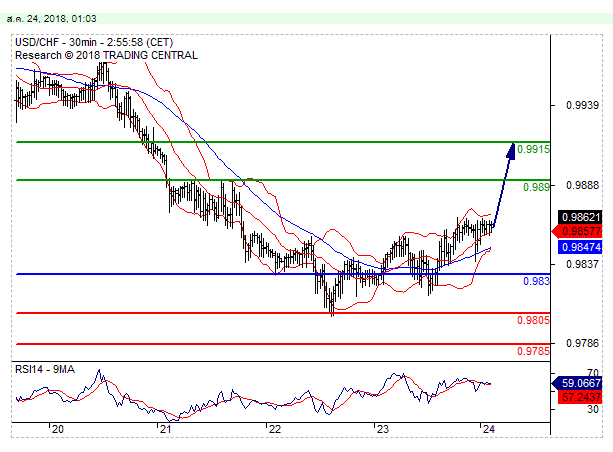
Task: Click the 59.0667 RSI value tag
Action: click(577, 383)
